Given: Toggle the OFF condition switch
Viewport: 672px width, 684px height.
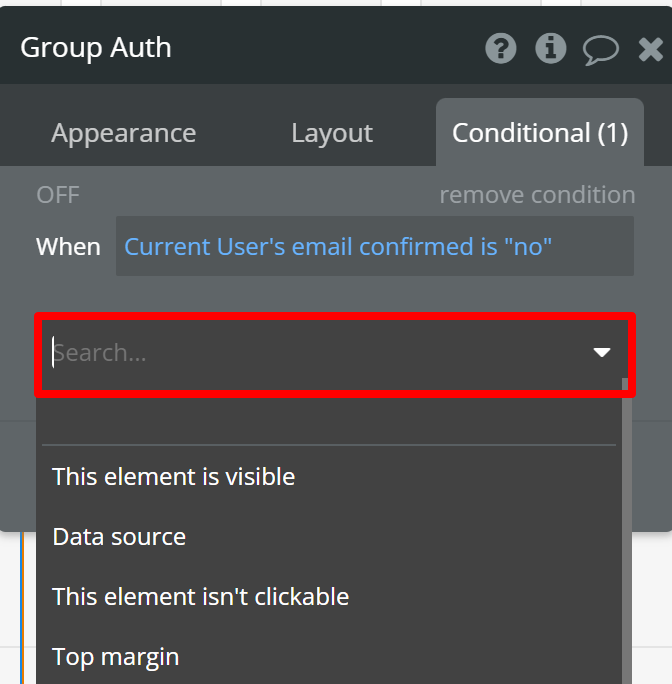Looking at the screenshot, I should (x=58, y=195).
